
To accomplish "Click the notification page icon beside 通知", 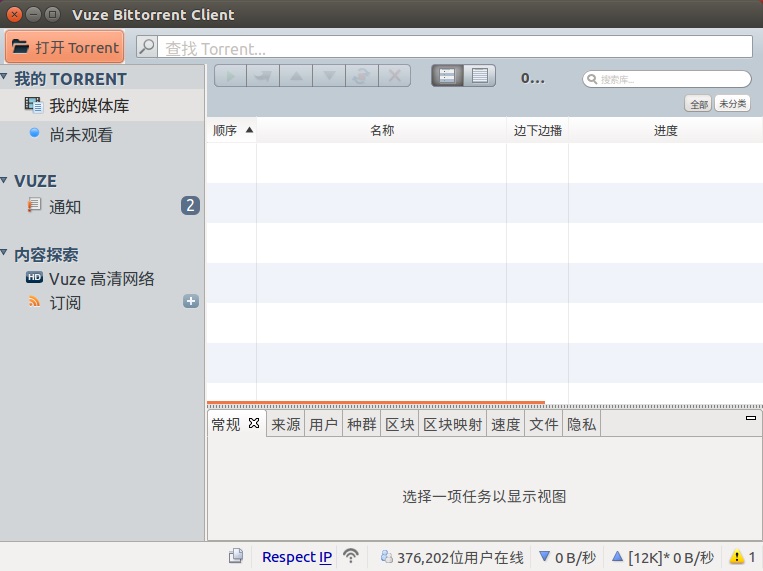I will [34, 205].
